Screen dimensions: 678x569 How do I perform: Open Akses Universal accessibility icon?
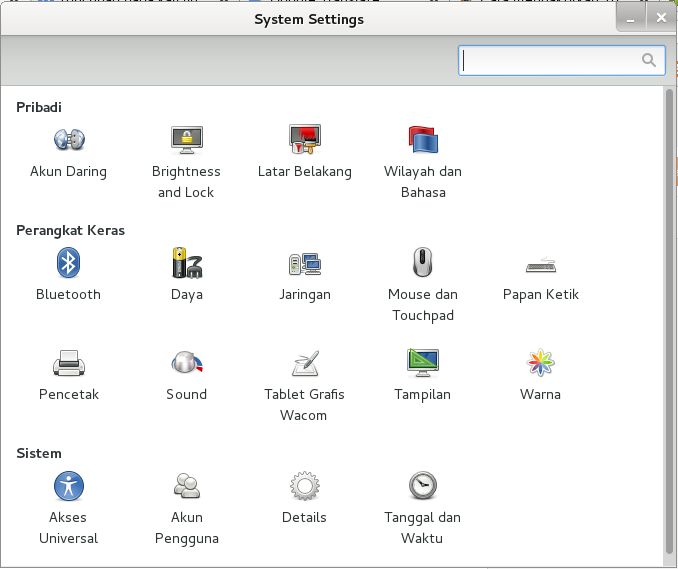click(x=69, y=486)
